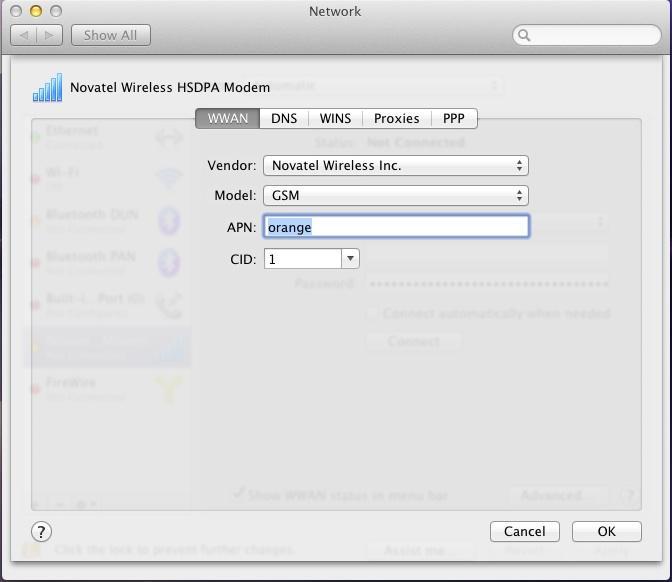Open the Vendor dropdown menu
Screen dimensions: 672x582
click(395, 165)
